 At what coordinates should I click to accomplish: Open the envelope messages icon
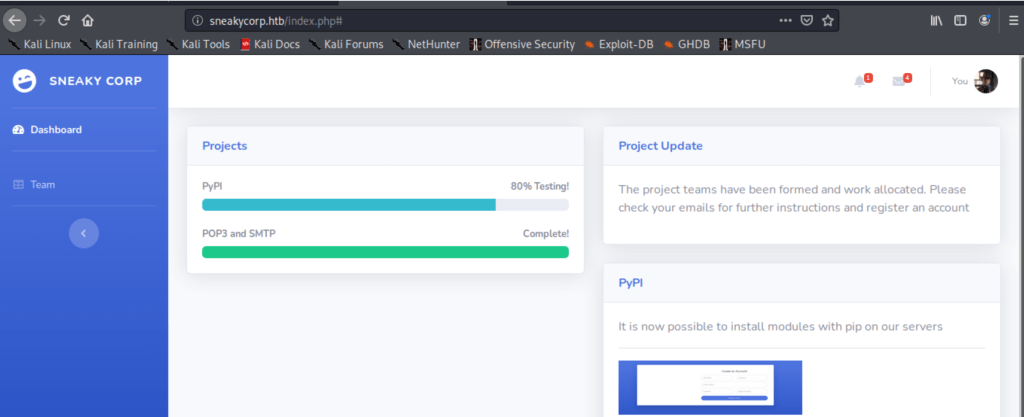(x=899, y=81)
